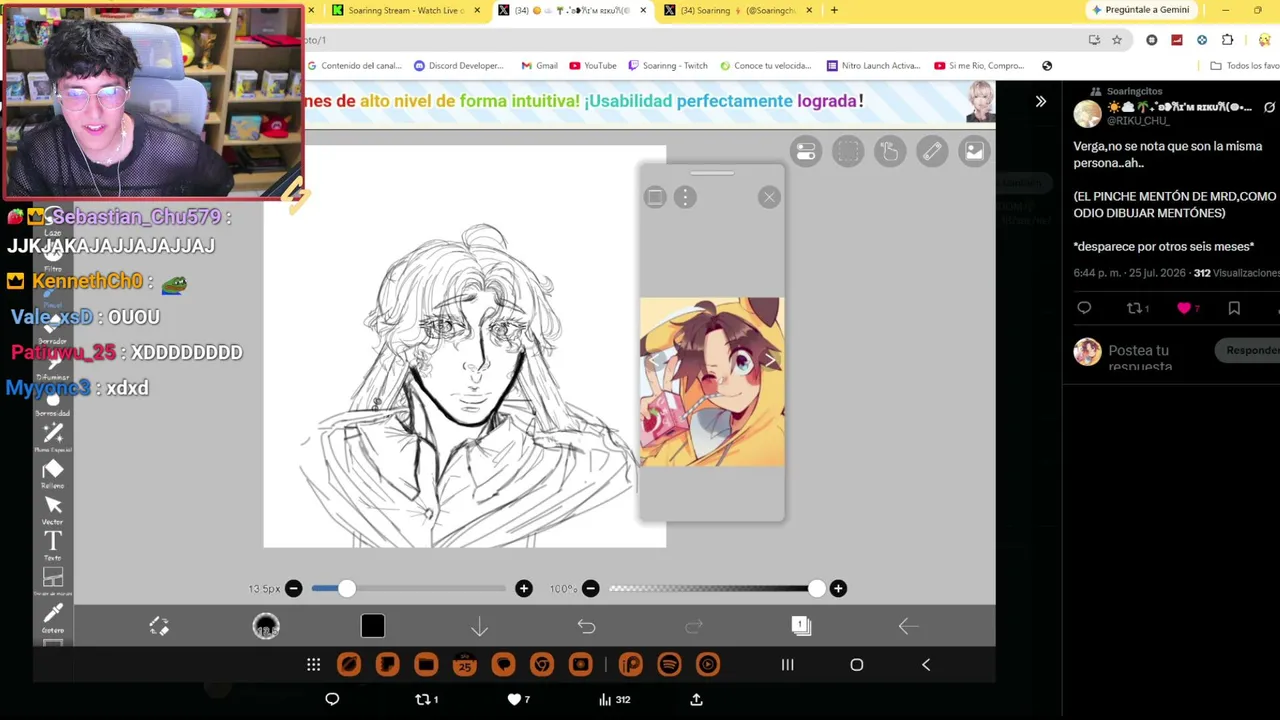
Task: Open the Gmail bookmark
Action: pyautogui.click(x=539, y=66)
